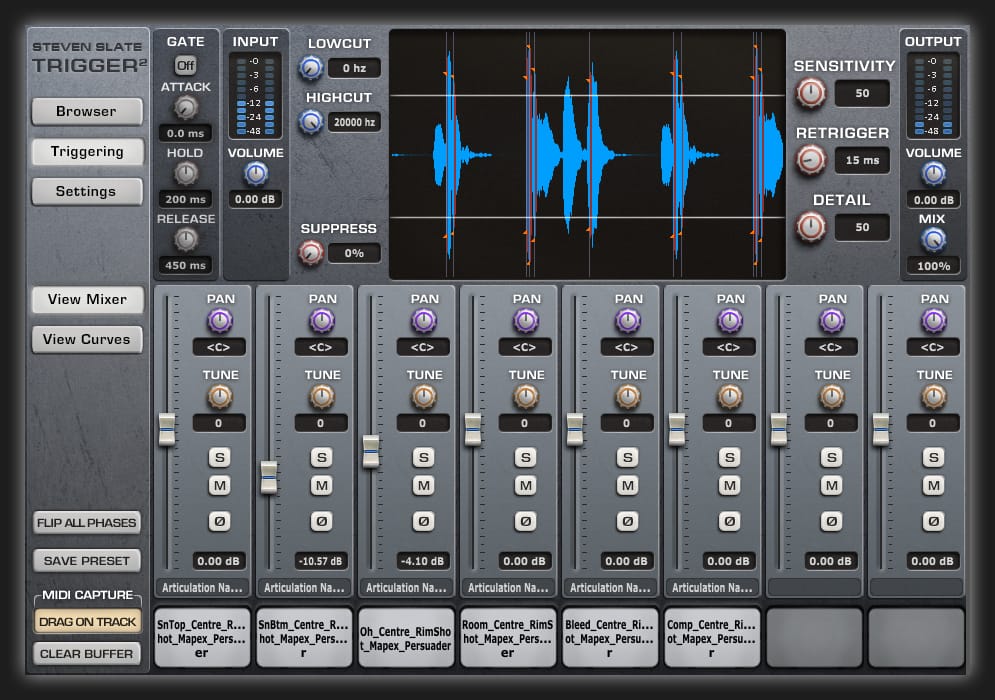
Task: Flip phase on SnTop channel
Action: tap(220, 522)
